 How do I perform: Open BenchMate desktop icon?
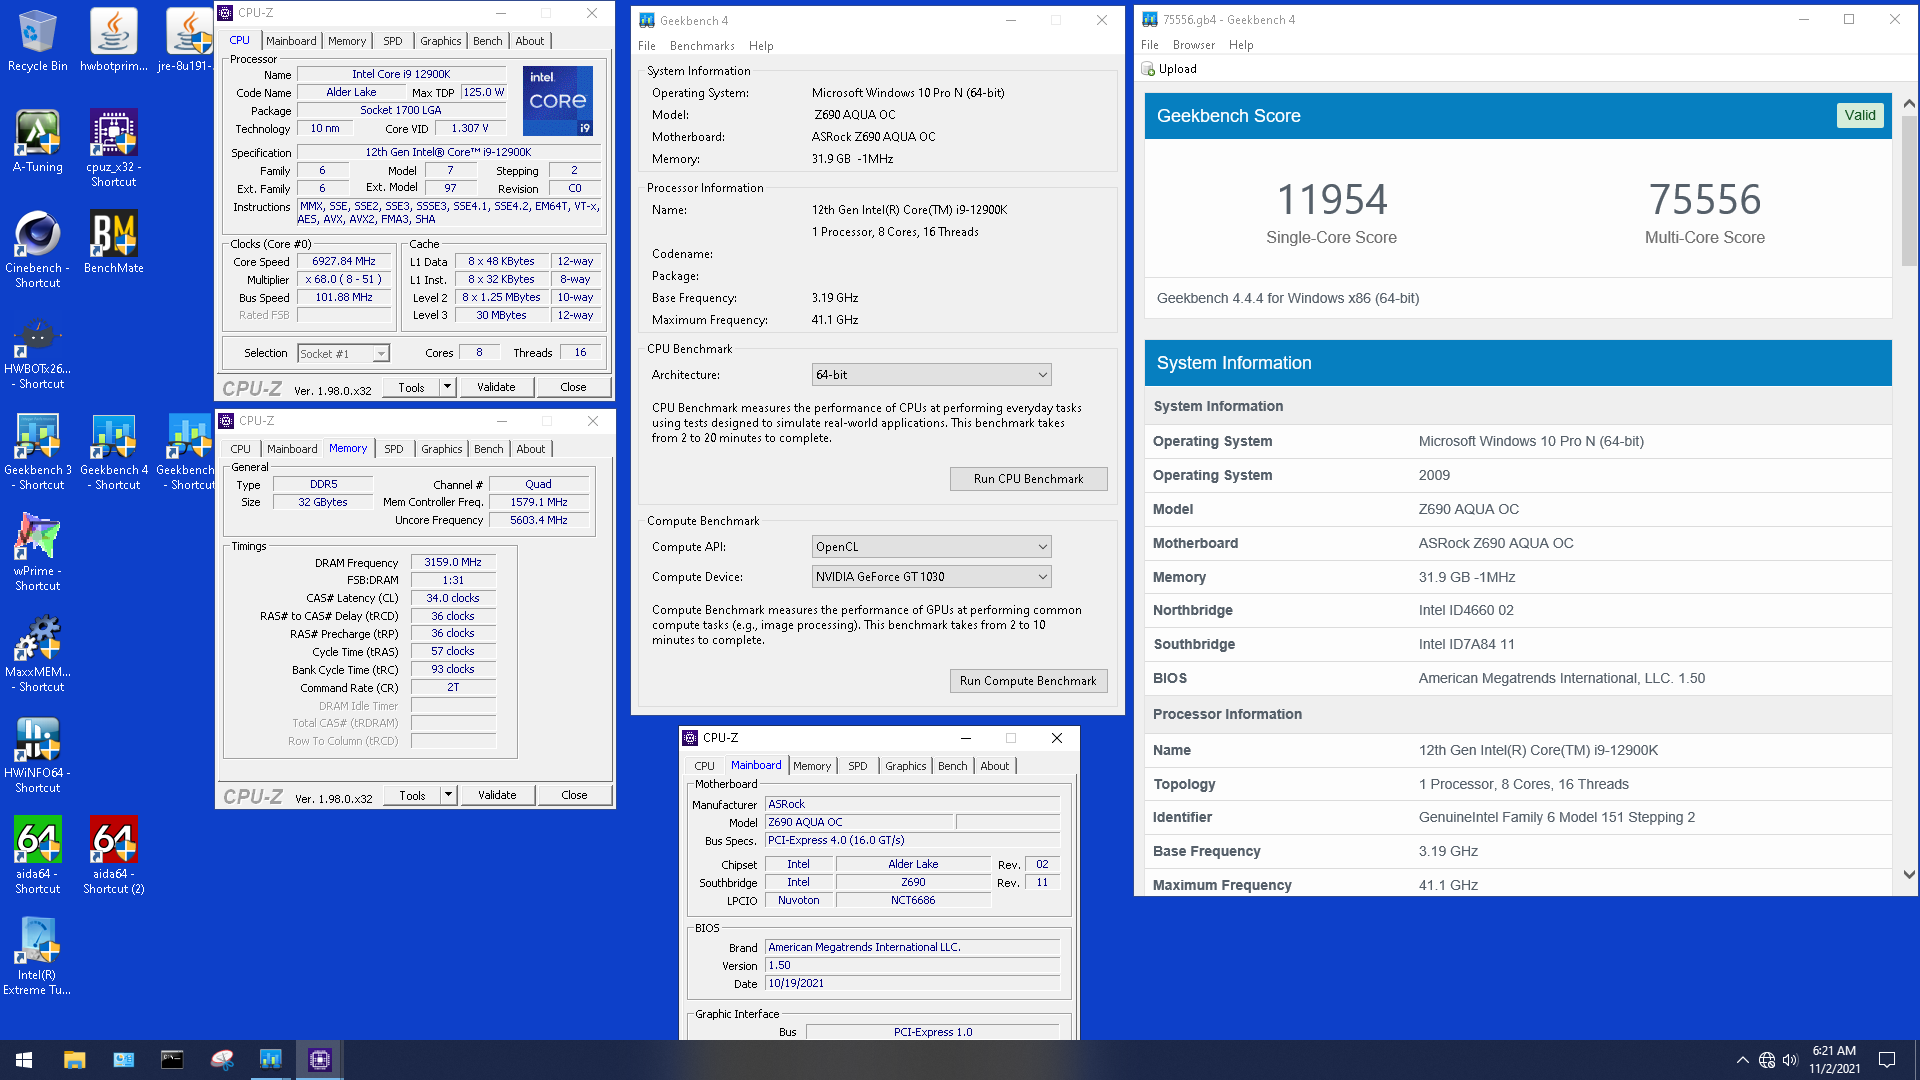(113, 242)
